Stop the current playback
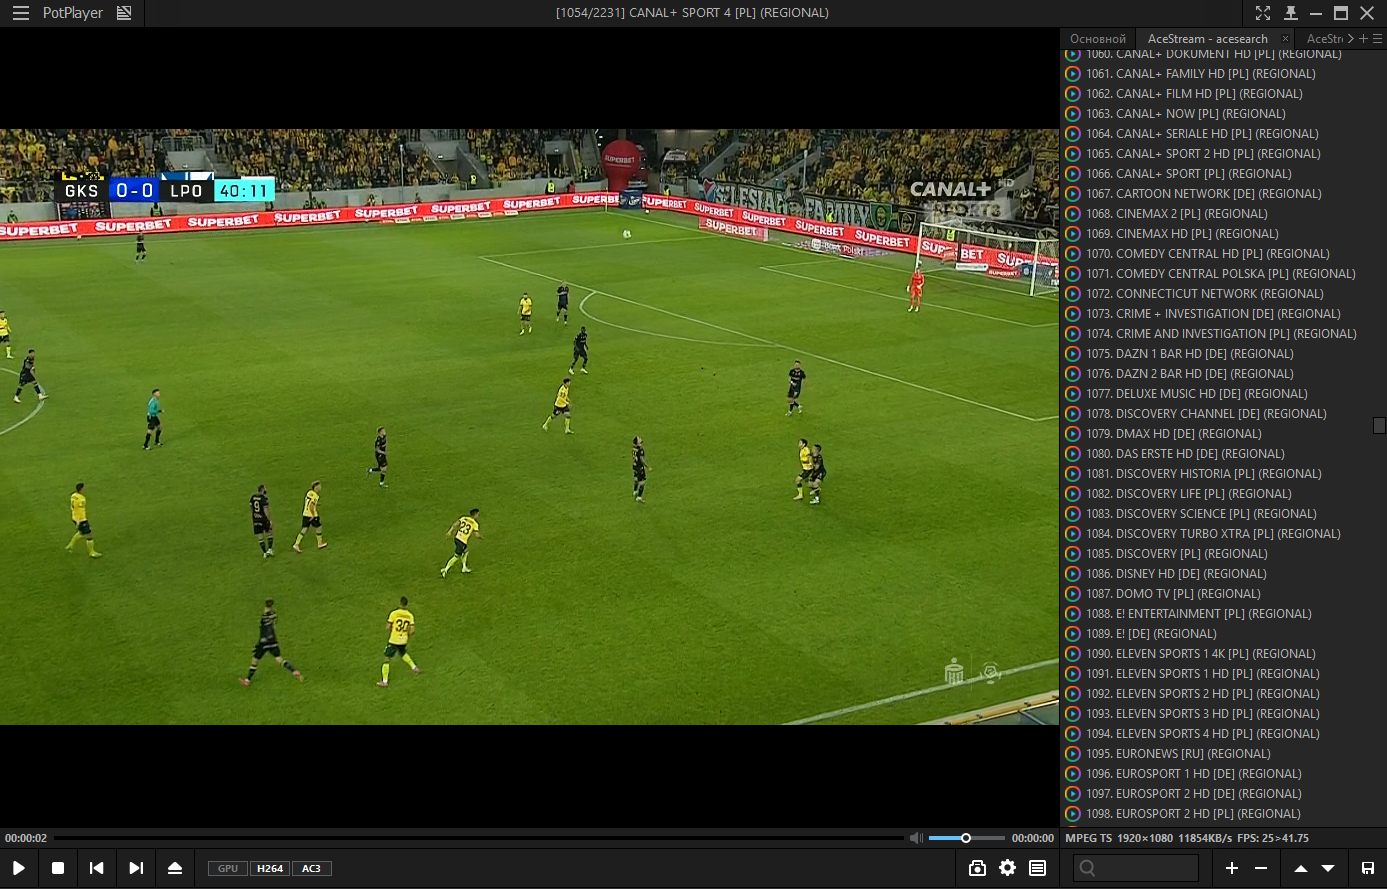This screenshot has width=1387, height=889. (x=58, y=868)
